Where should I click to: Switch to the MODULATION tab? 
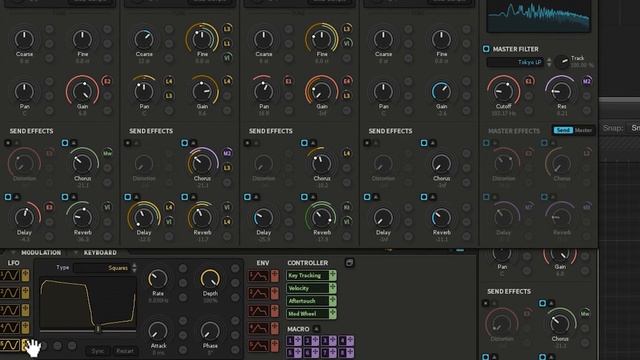[x=41, y=253]
